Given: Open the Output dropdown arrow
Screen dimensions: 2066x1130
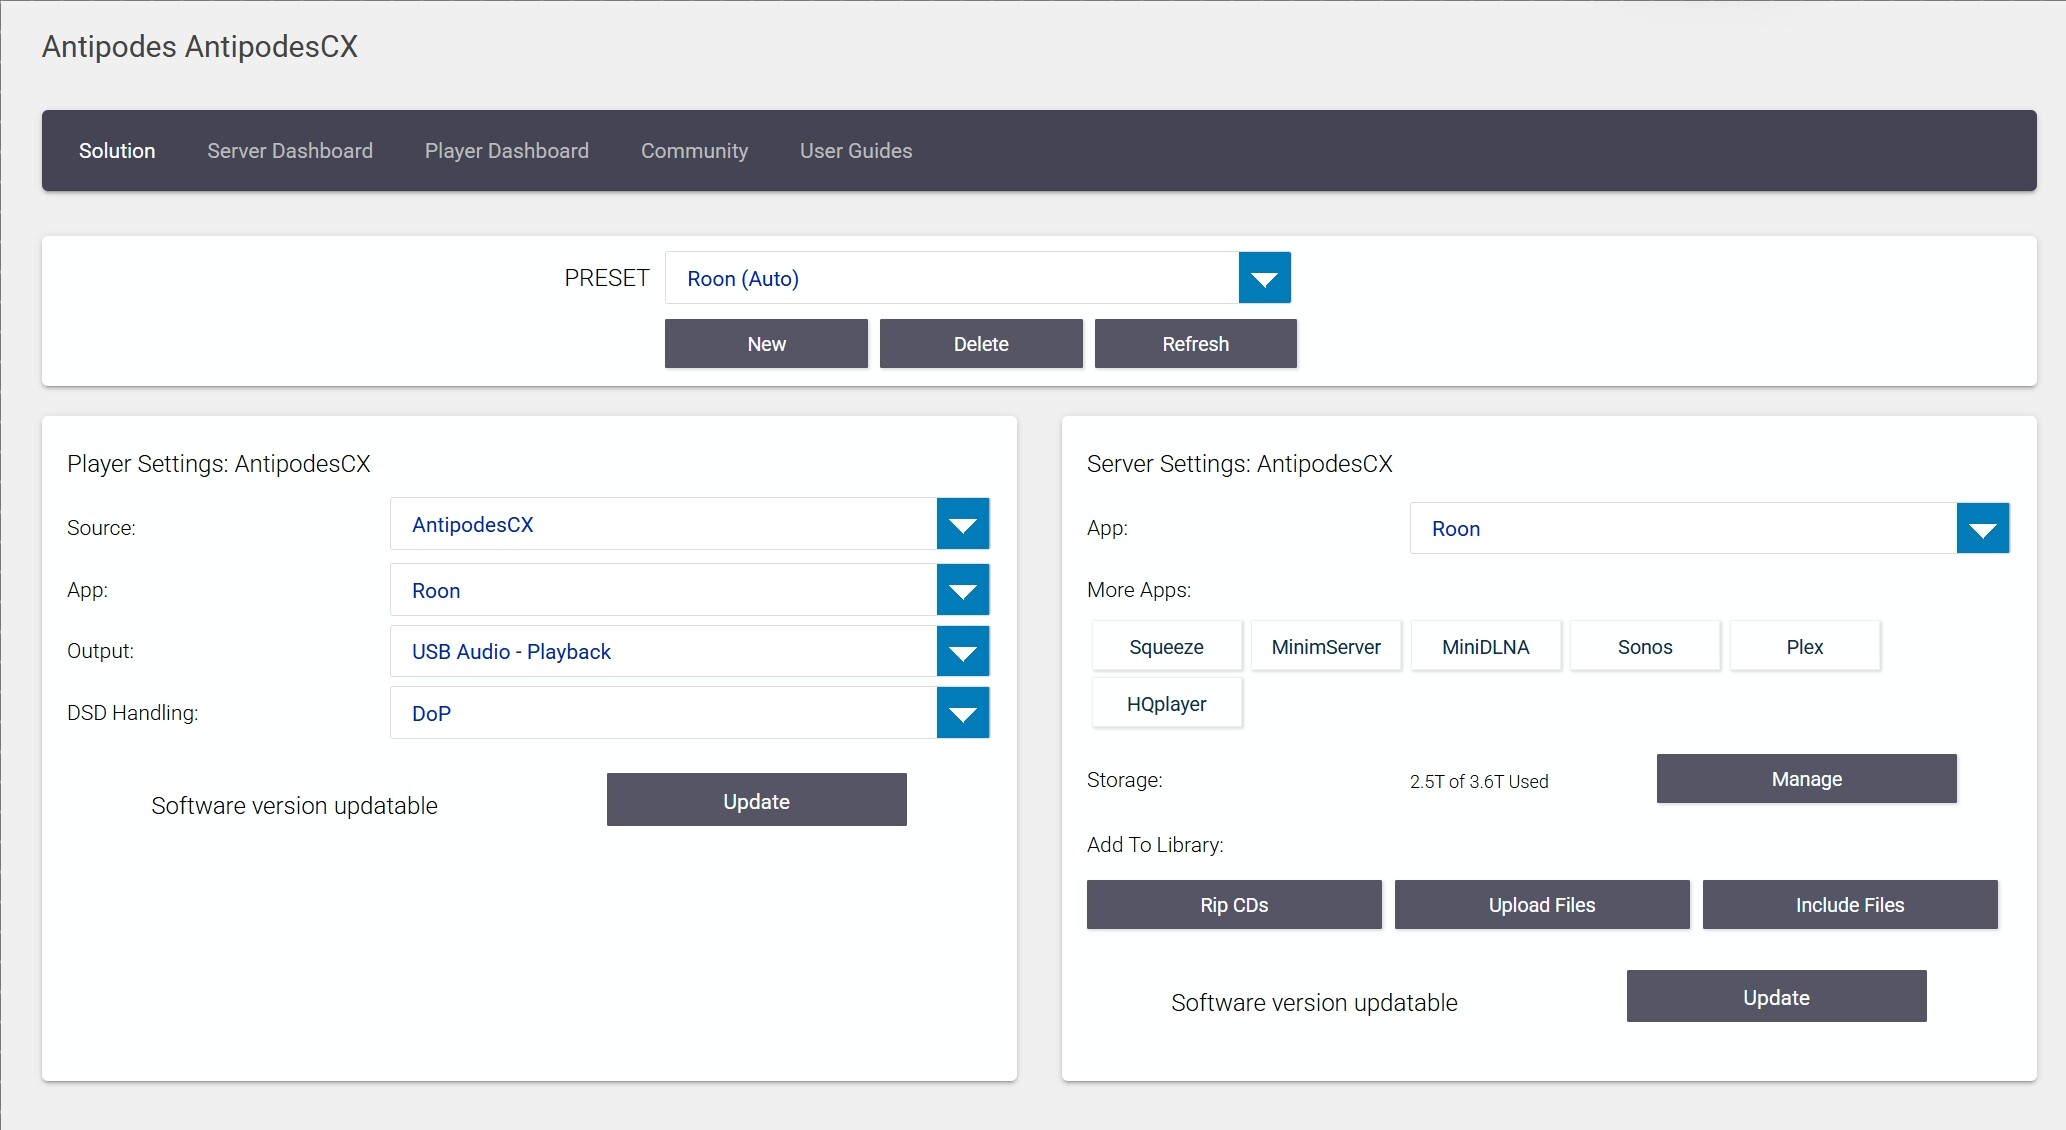Looking at the screenshot, I should pos(962,652).
